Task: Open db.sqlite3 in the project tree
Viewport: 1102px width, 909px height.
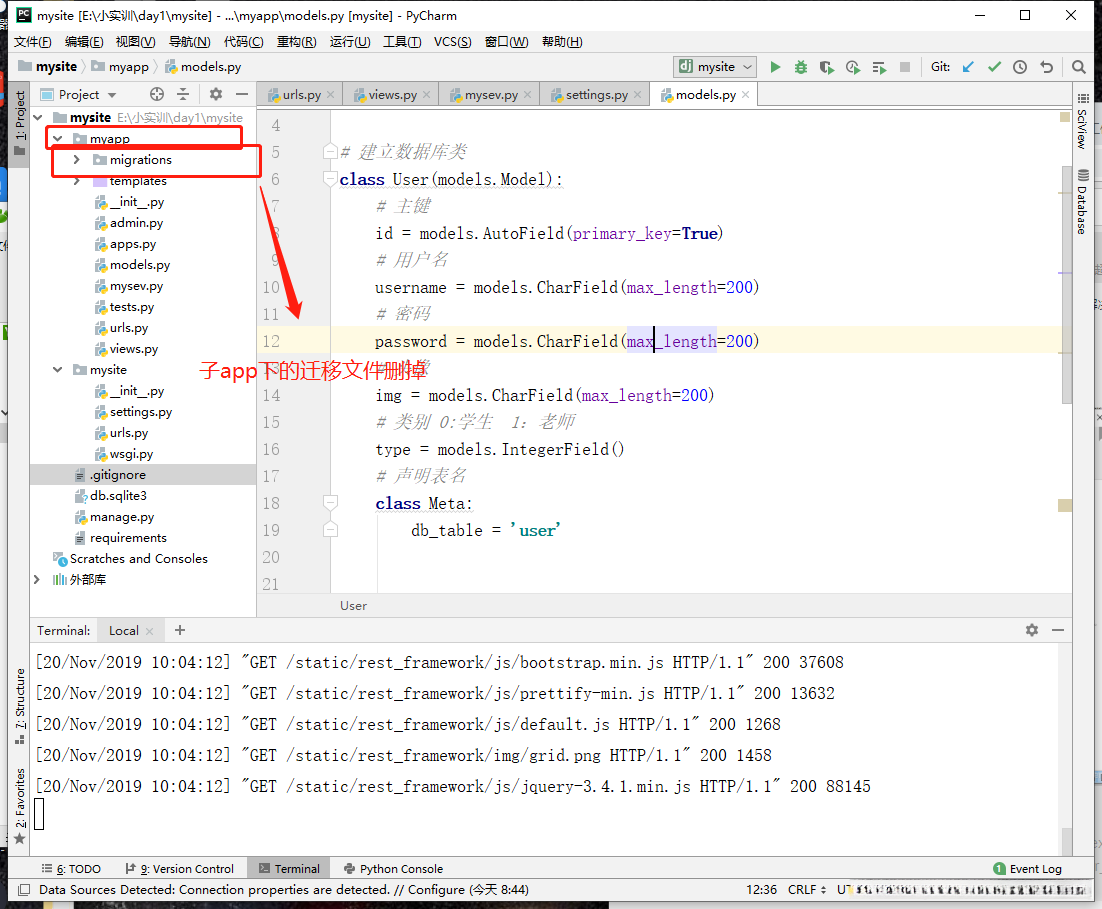Action: click(118, 496)
